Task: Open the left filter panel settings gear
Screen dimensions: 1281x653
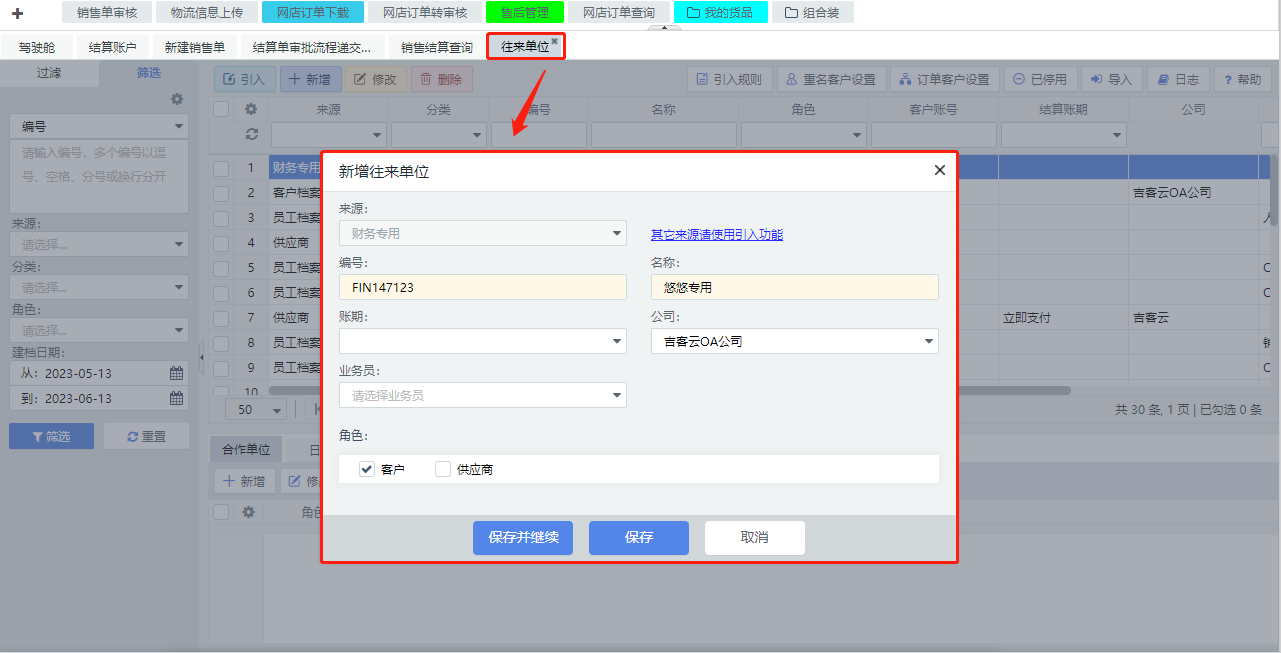Action: point(177,99)
